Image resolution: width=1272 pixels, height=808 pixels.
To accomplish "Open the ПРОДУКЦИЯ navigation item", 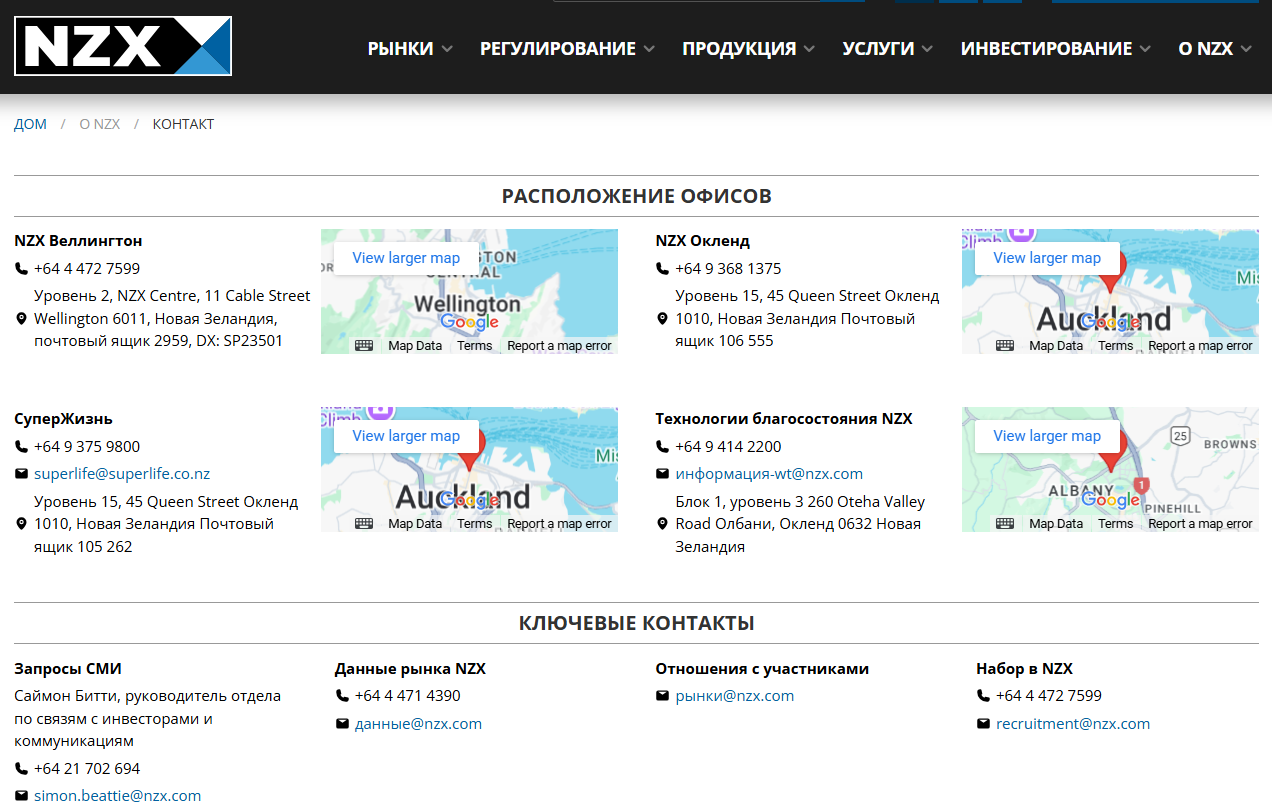I will 739,48.
